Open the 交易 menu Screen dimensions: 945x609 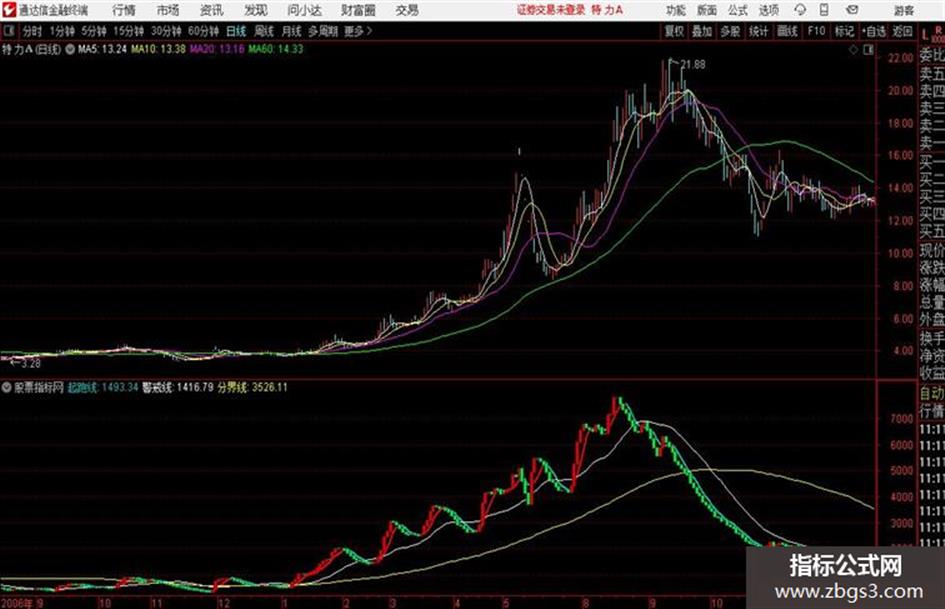[x=407, y=10]
